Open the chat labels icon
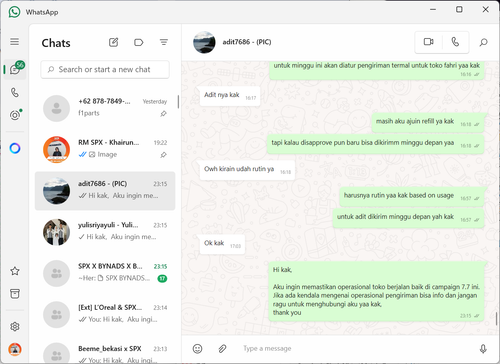 (x=138, y=42)
